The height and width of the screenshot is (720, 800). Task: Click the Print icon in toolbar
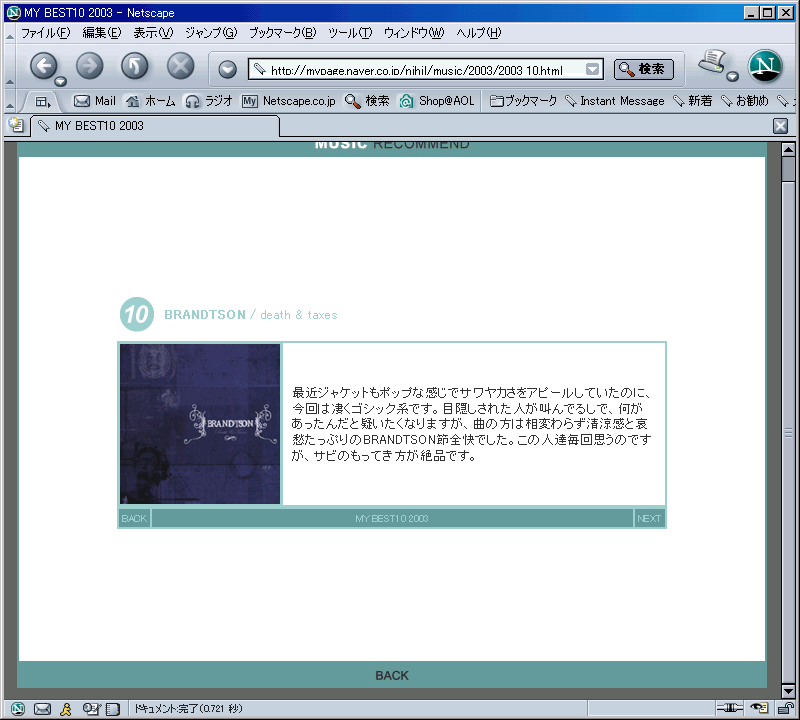click(x=712, y=62)
